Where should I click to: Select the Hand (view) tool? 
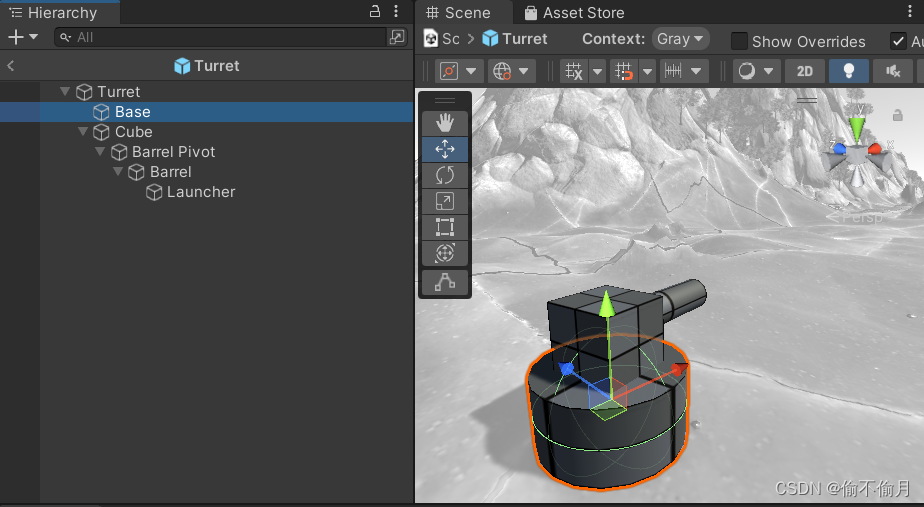click(x=445, y=123)
